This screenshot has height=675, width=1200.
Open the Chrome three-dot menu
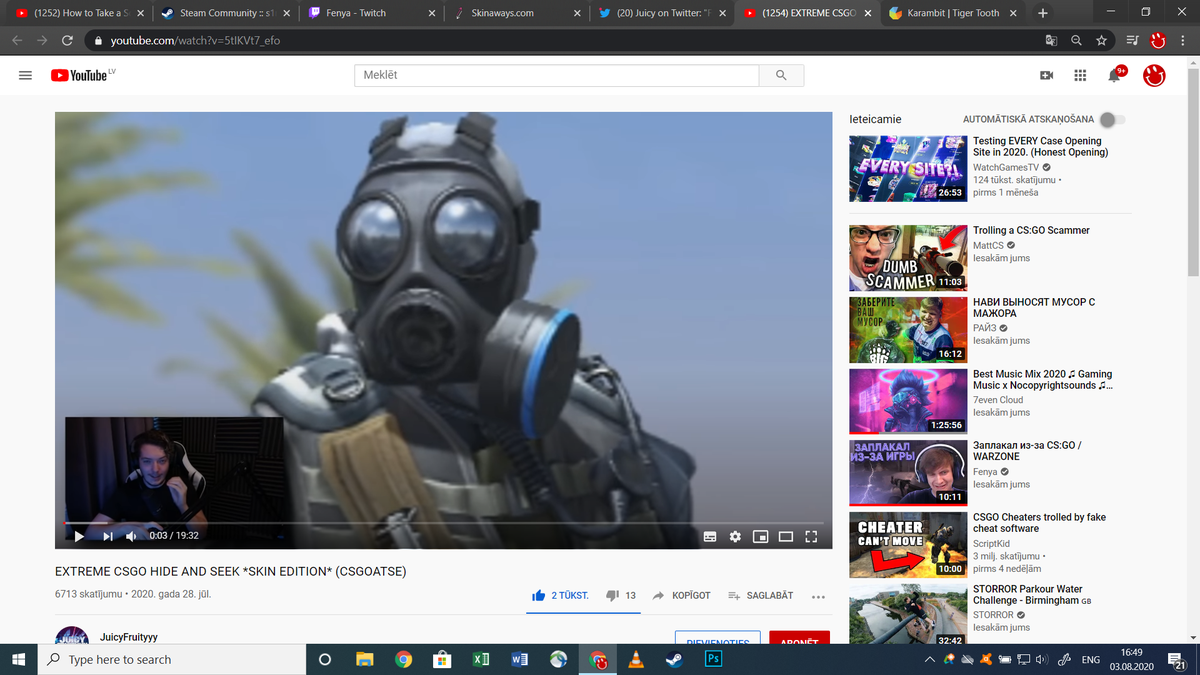click(x=1184, y=41)
